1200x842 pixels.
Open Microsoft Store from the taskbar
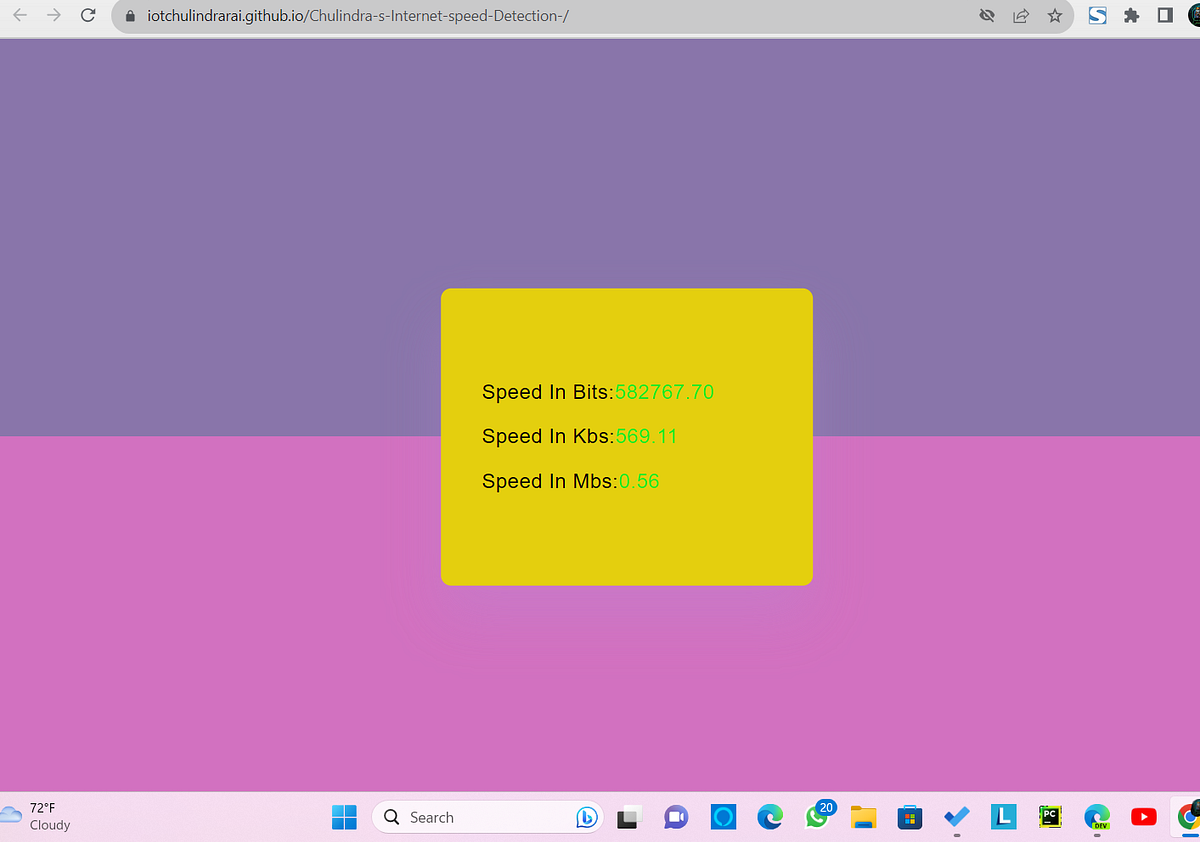click(x=909, y=817)
